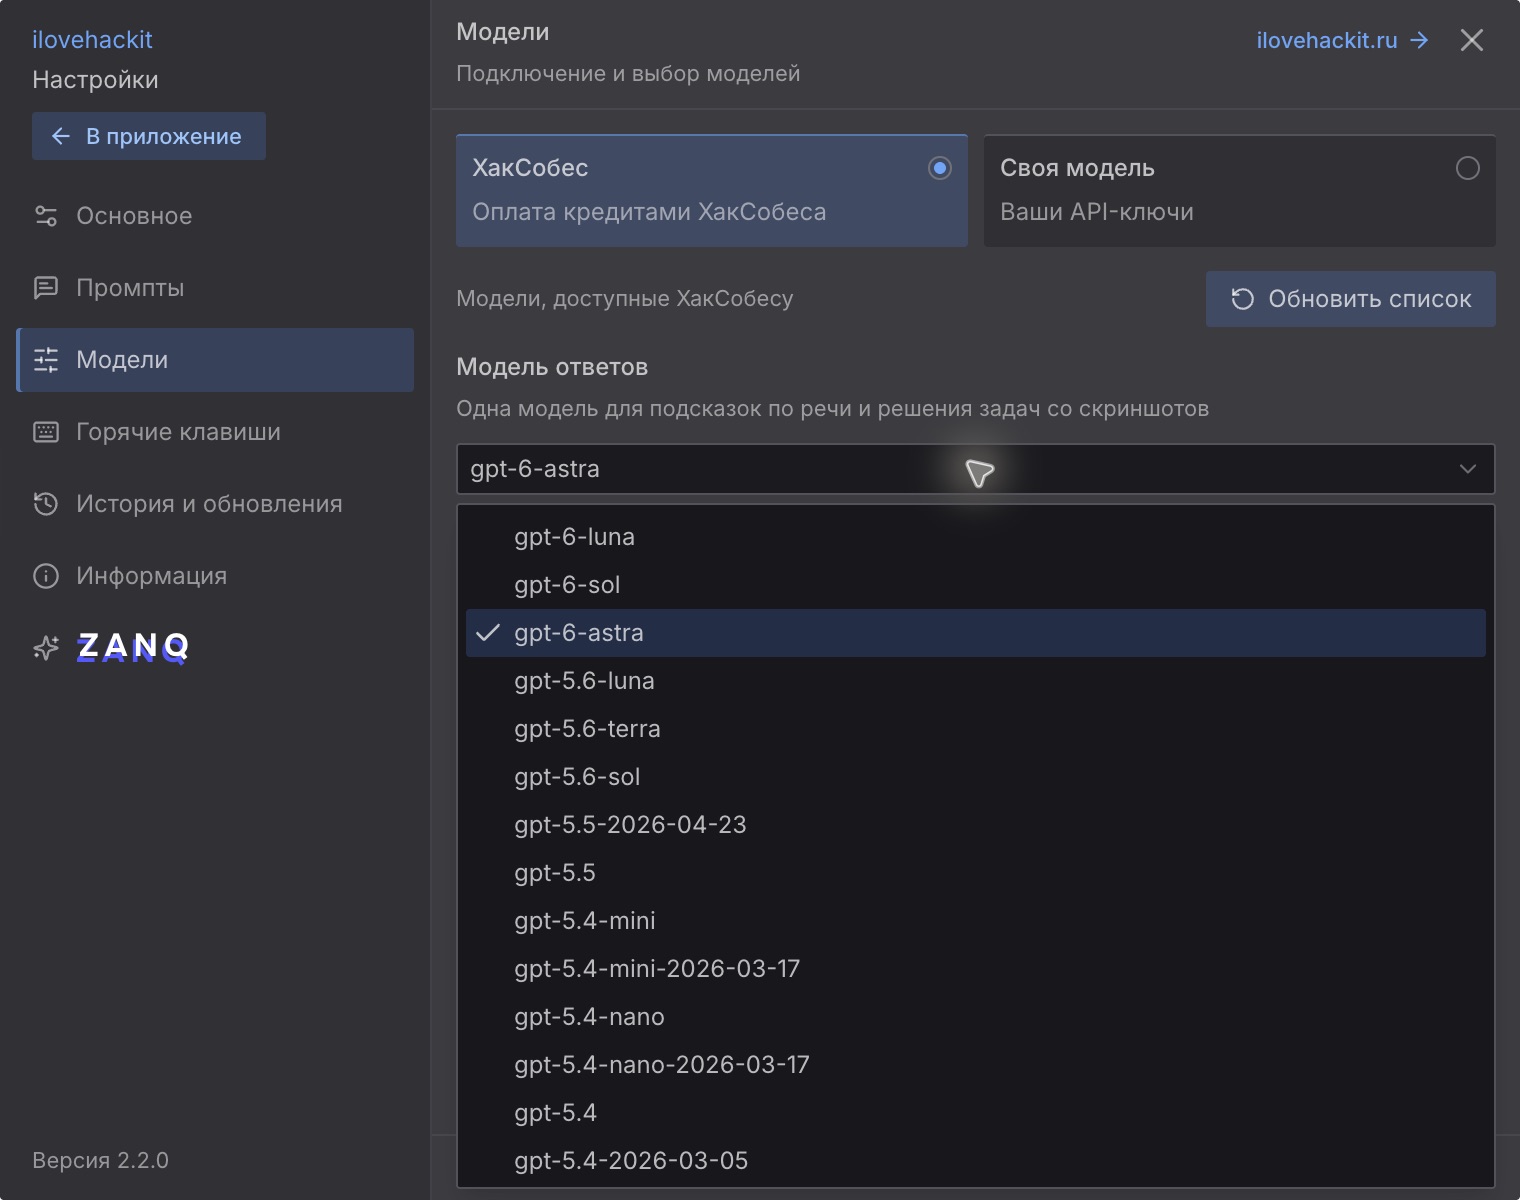The image size is (1520, 1200).
Task: Select the ХакСобес radio button
Action: (x=939, y=168)
